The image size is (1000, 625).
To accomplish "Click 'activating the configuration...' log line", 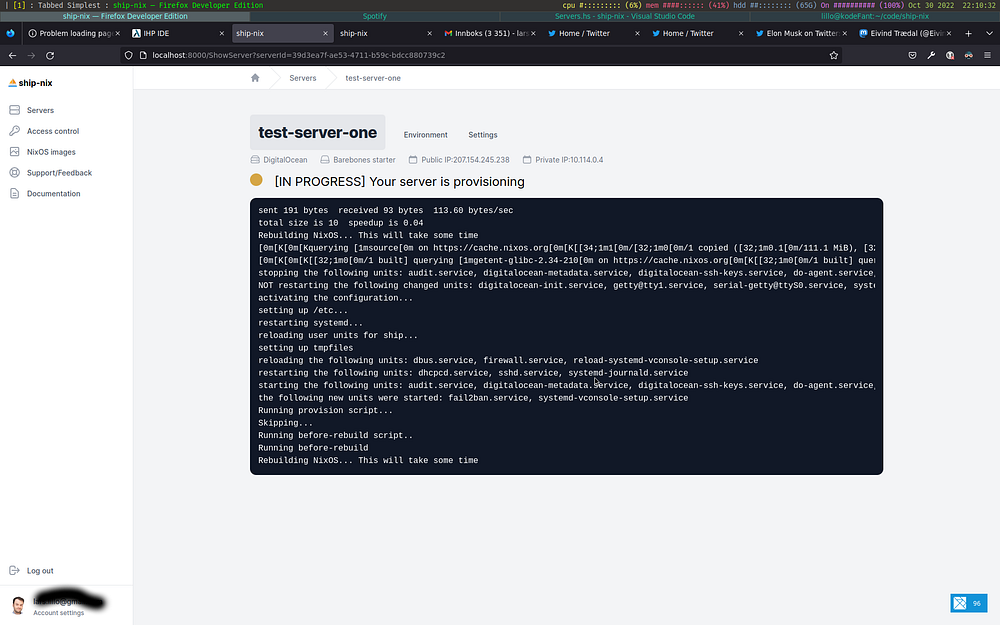I will (335, 298).
